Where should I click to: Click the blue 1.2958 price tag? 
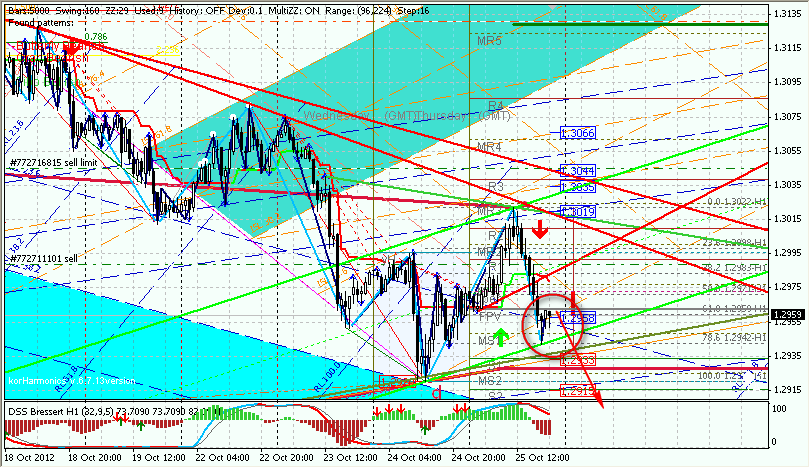pos(578,318)
